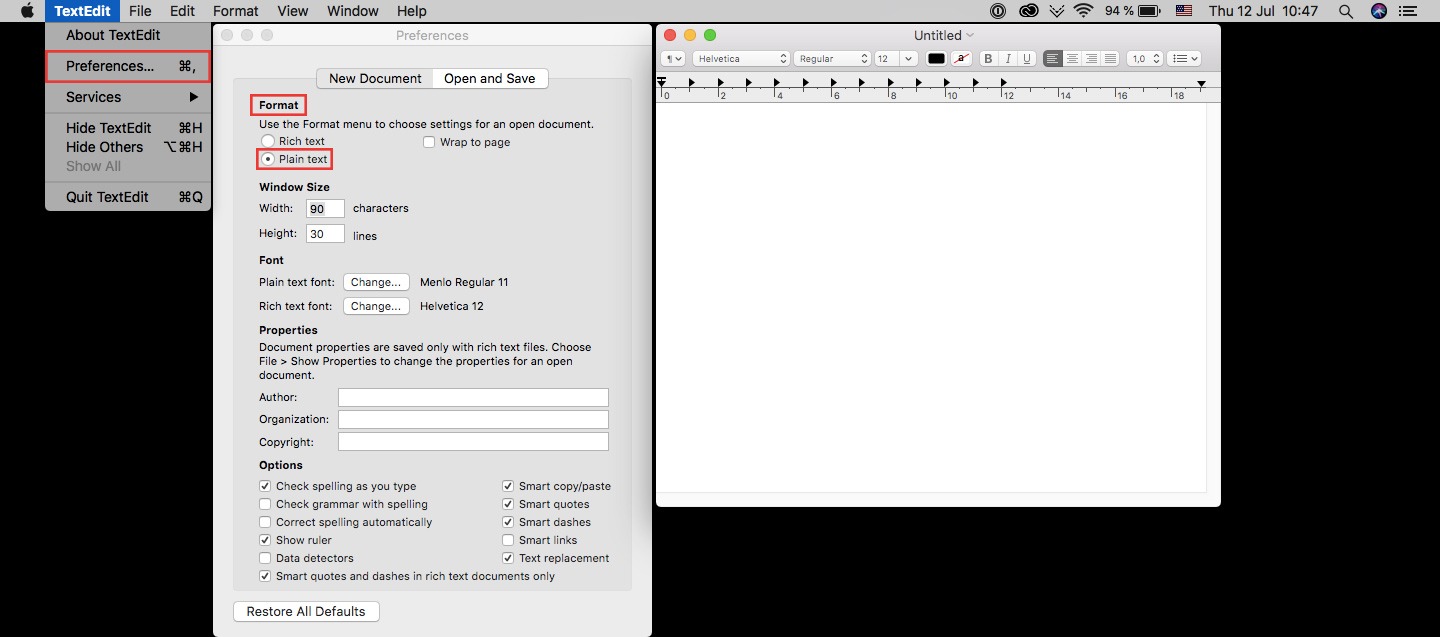Choose Preferences… from TextEdit menu

(128, 66)
